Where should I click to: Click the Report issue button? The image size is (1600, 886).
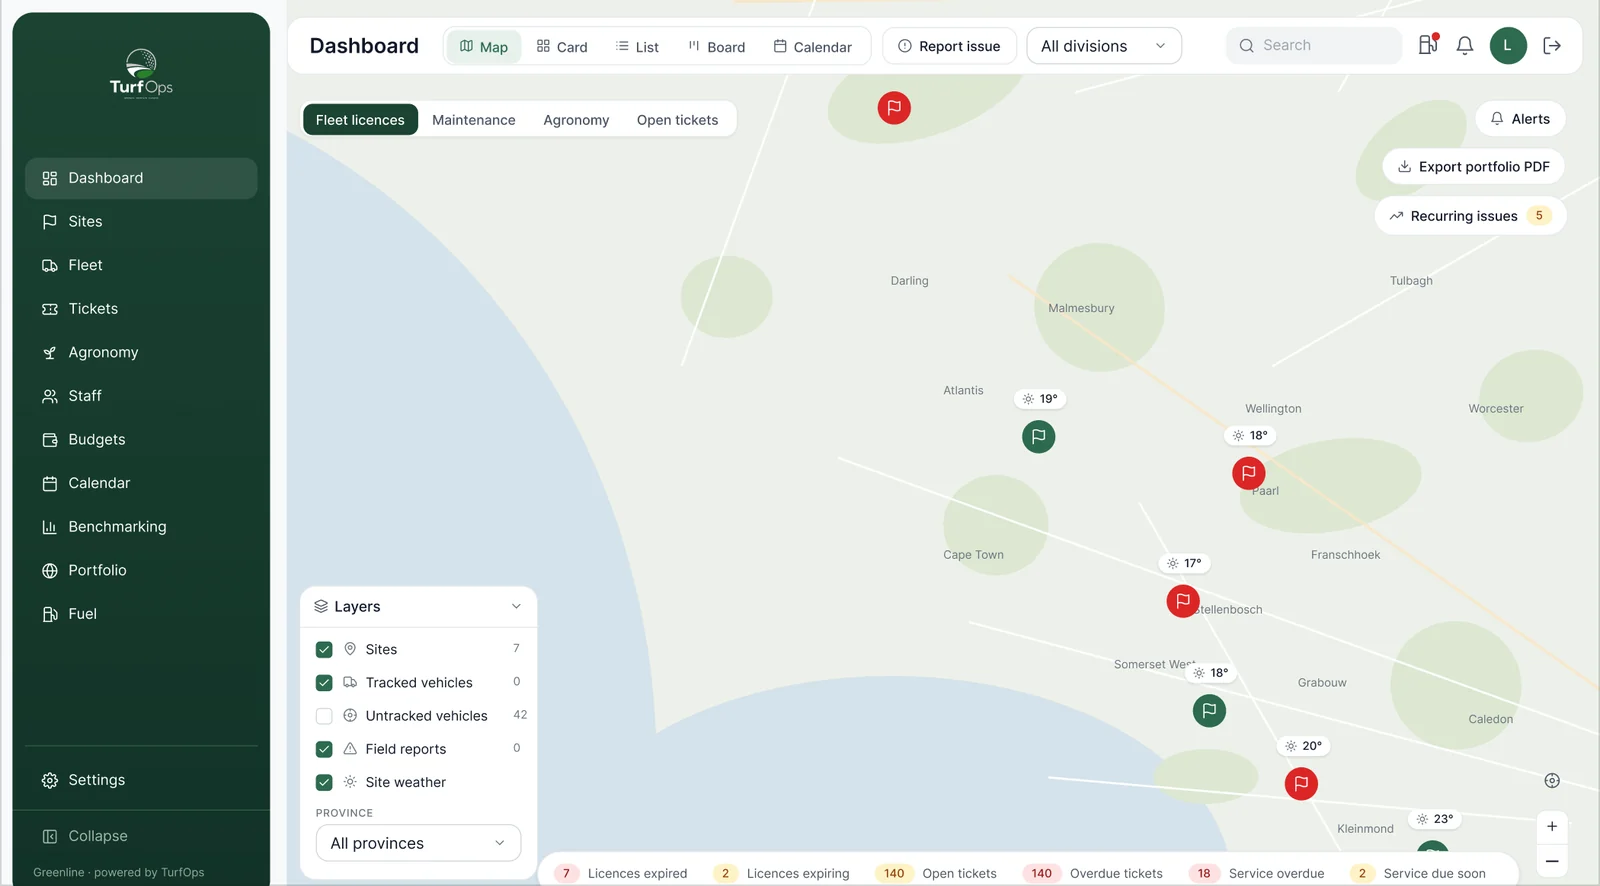point(949,46)
